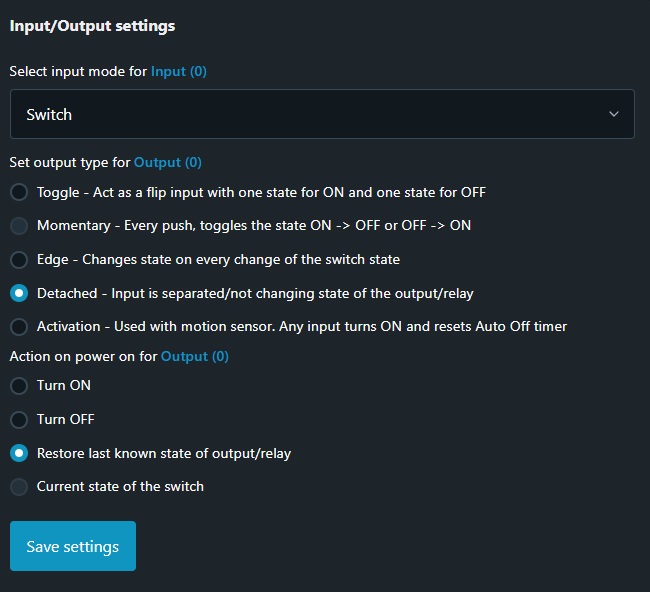Enable the Activation output type radio button
The width and height of the screenshot is (650, 592).
[x=19, y=327]
